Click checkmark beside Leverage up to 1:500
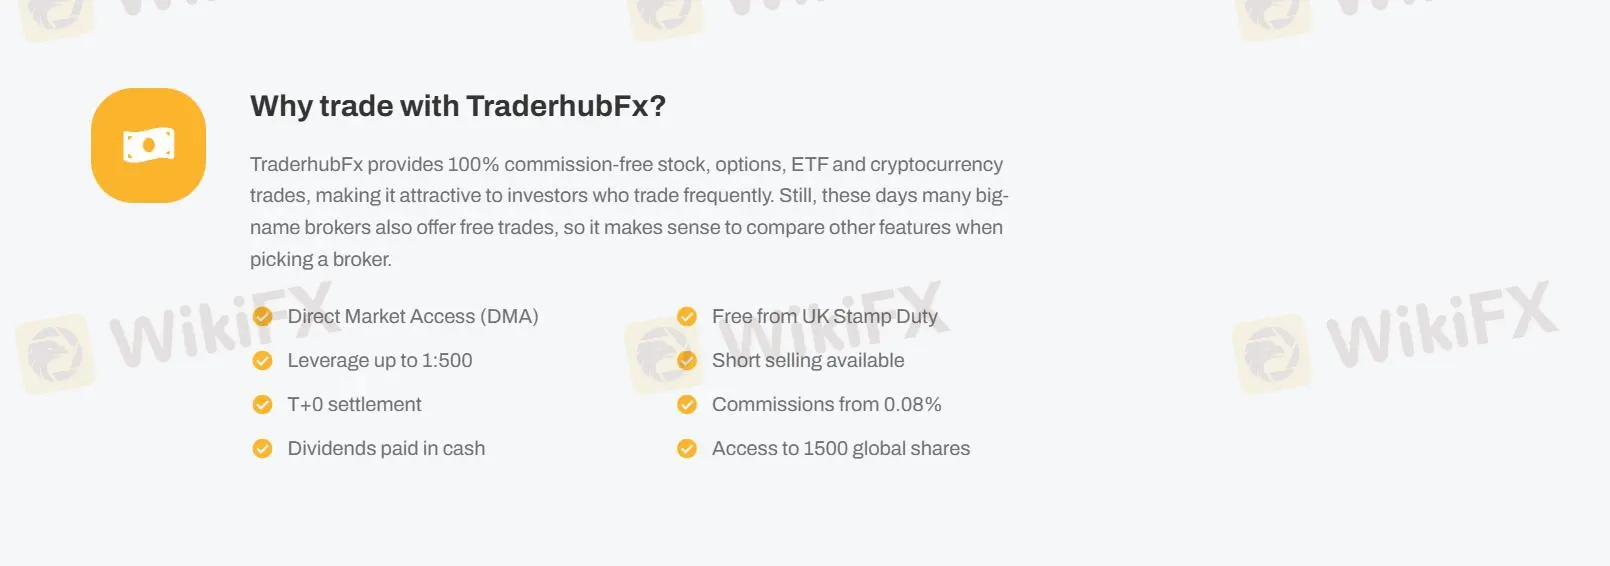The image size is (1610, 566). (x=263, y=361)
